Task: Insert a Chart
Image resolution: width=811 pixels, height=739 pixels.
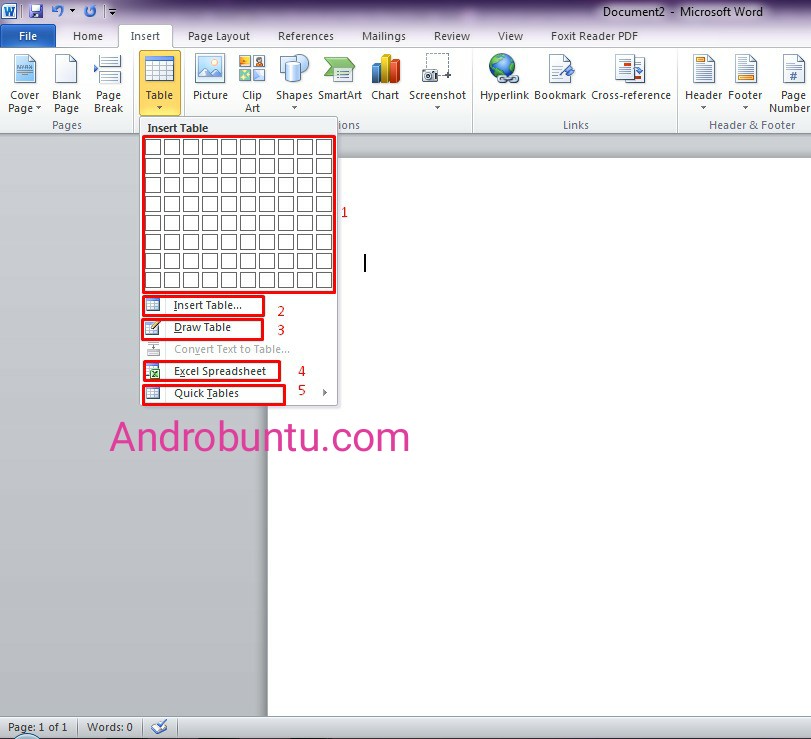Action: [385, 80]
